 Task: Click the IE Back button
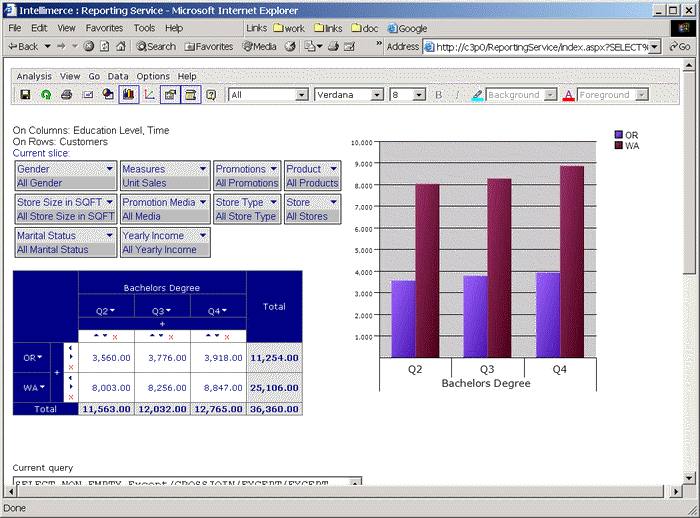click(24, 46)
